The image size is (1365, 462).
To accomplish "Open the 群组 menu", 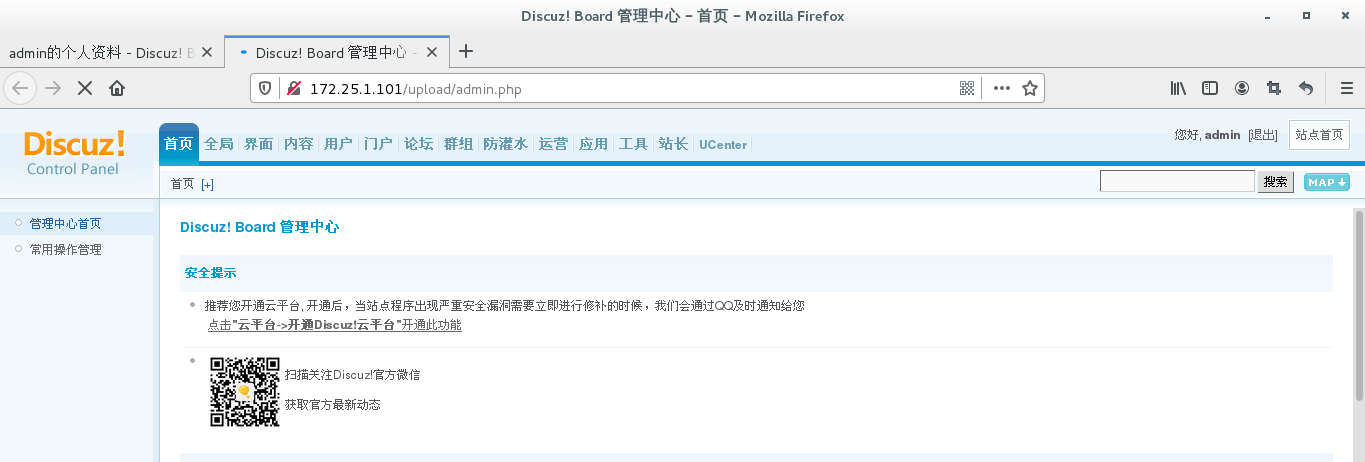I will click(x=458, y=144).
